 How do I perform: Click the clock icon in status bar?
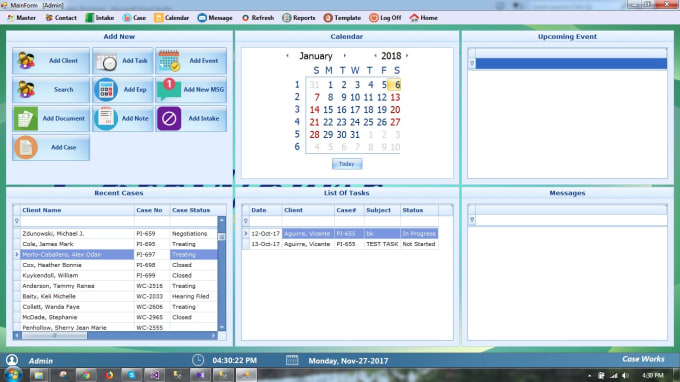coord(198,360)
